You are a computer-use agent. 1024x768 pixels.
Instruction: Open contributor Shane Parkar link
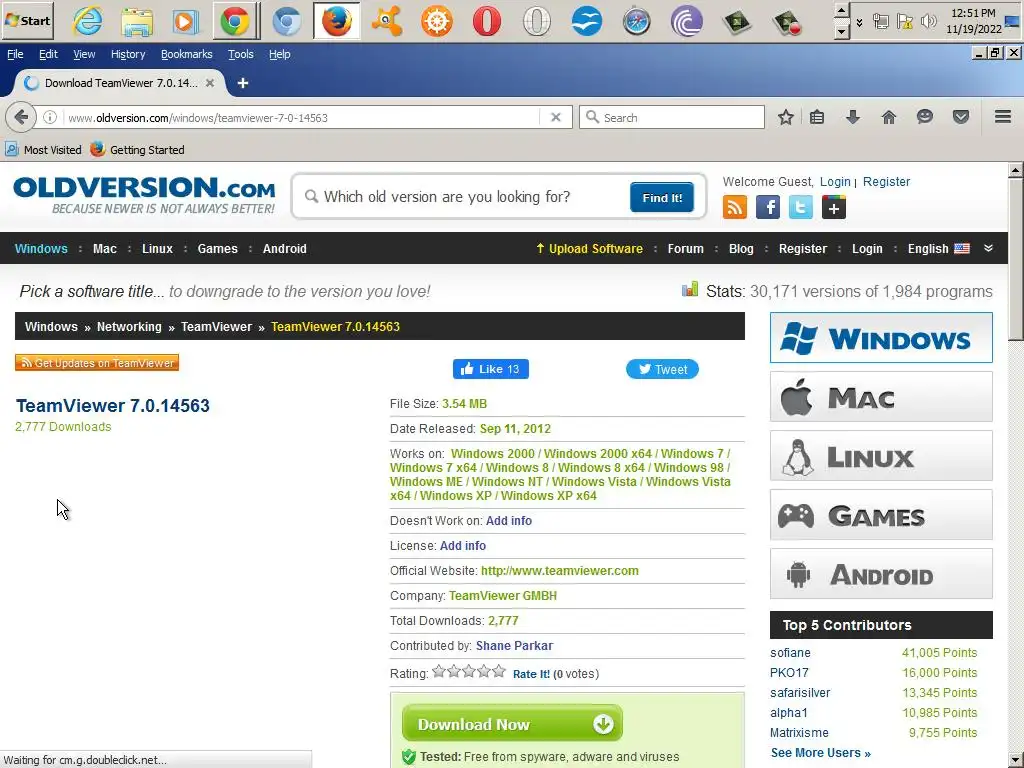(x=514, y=645)
